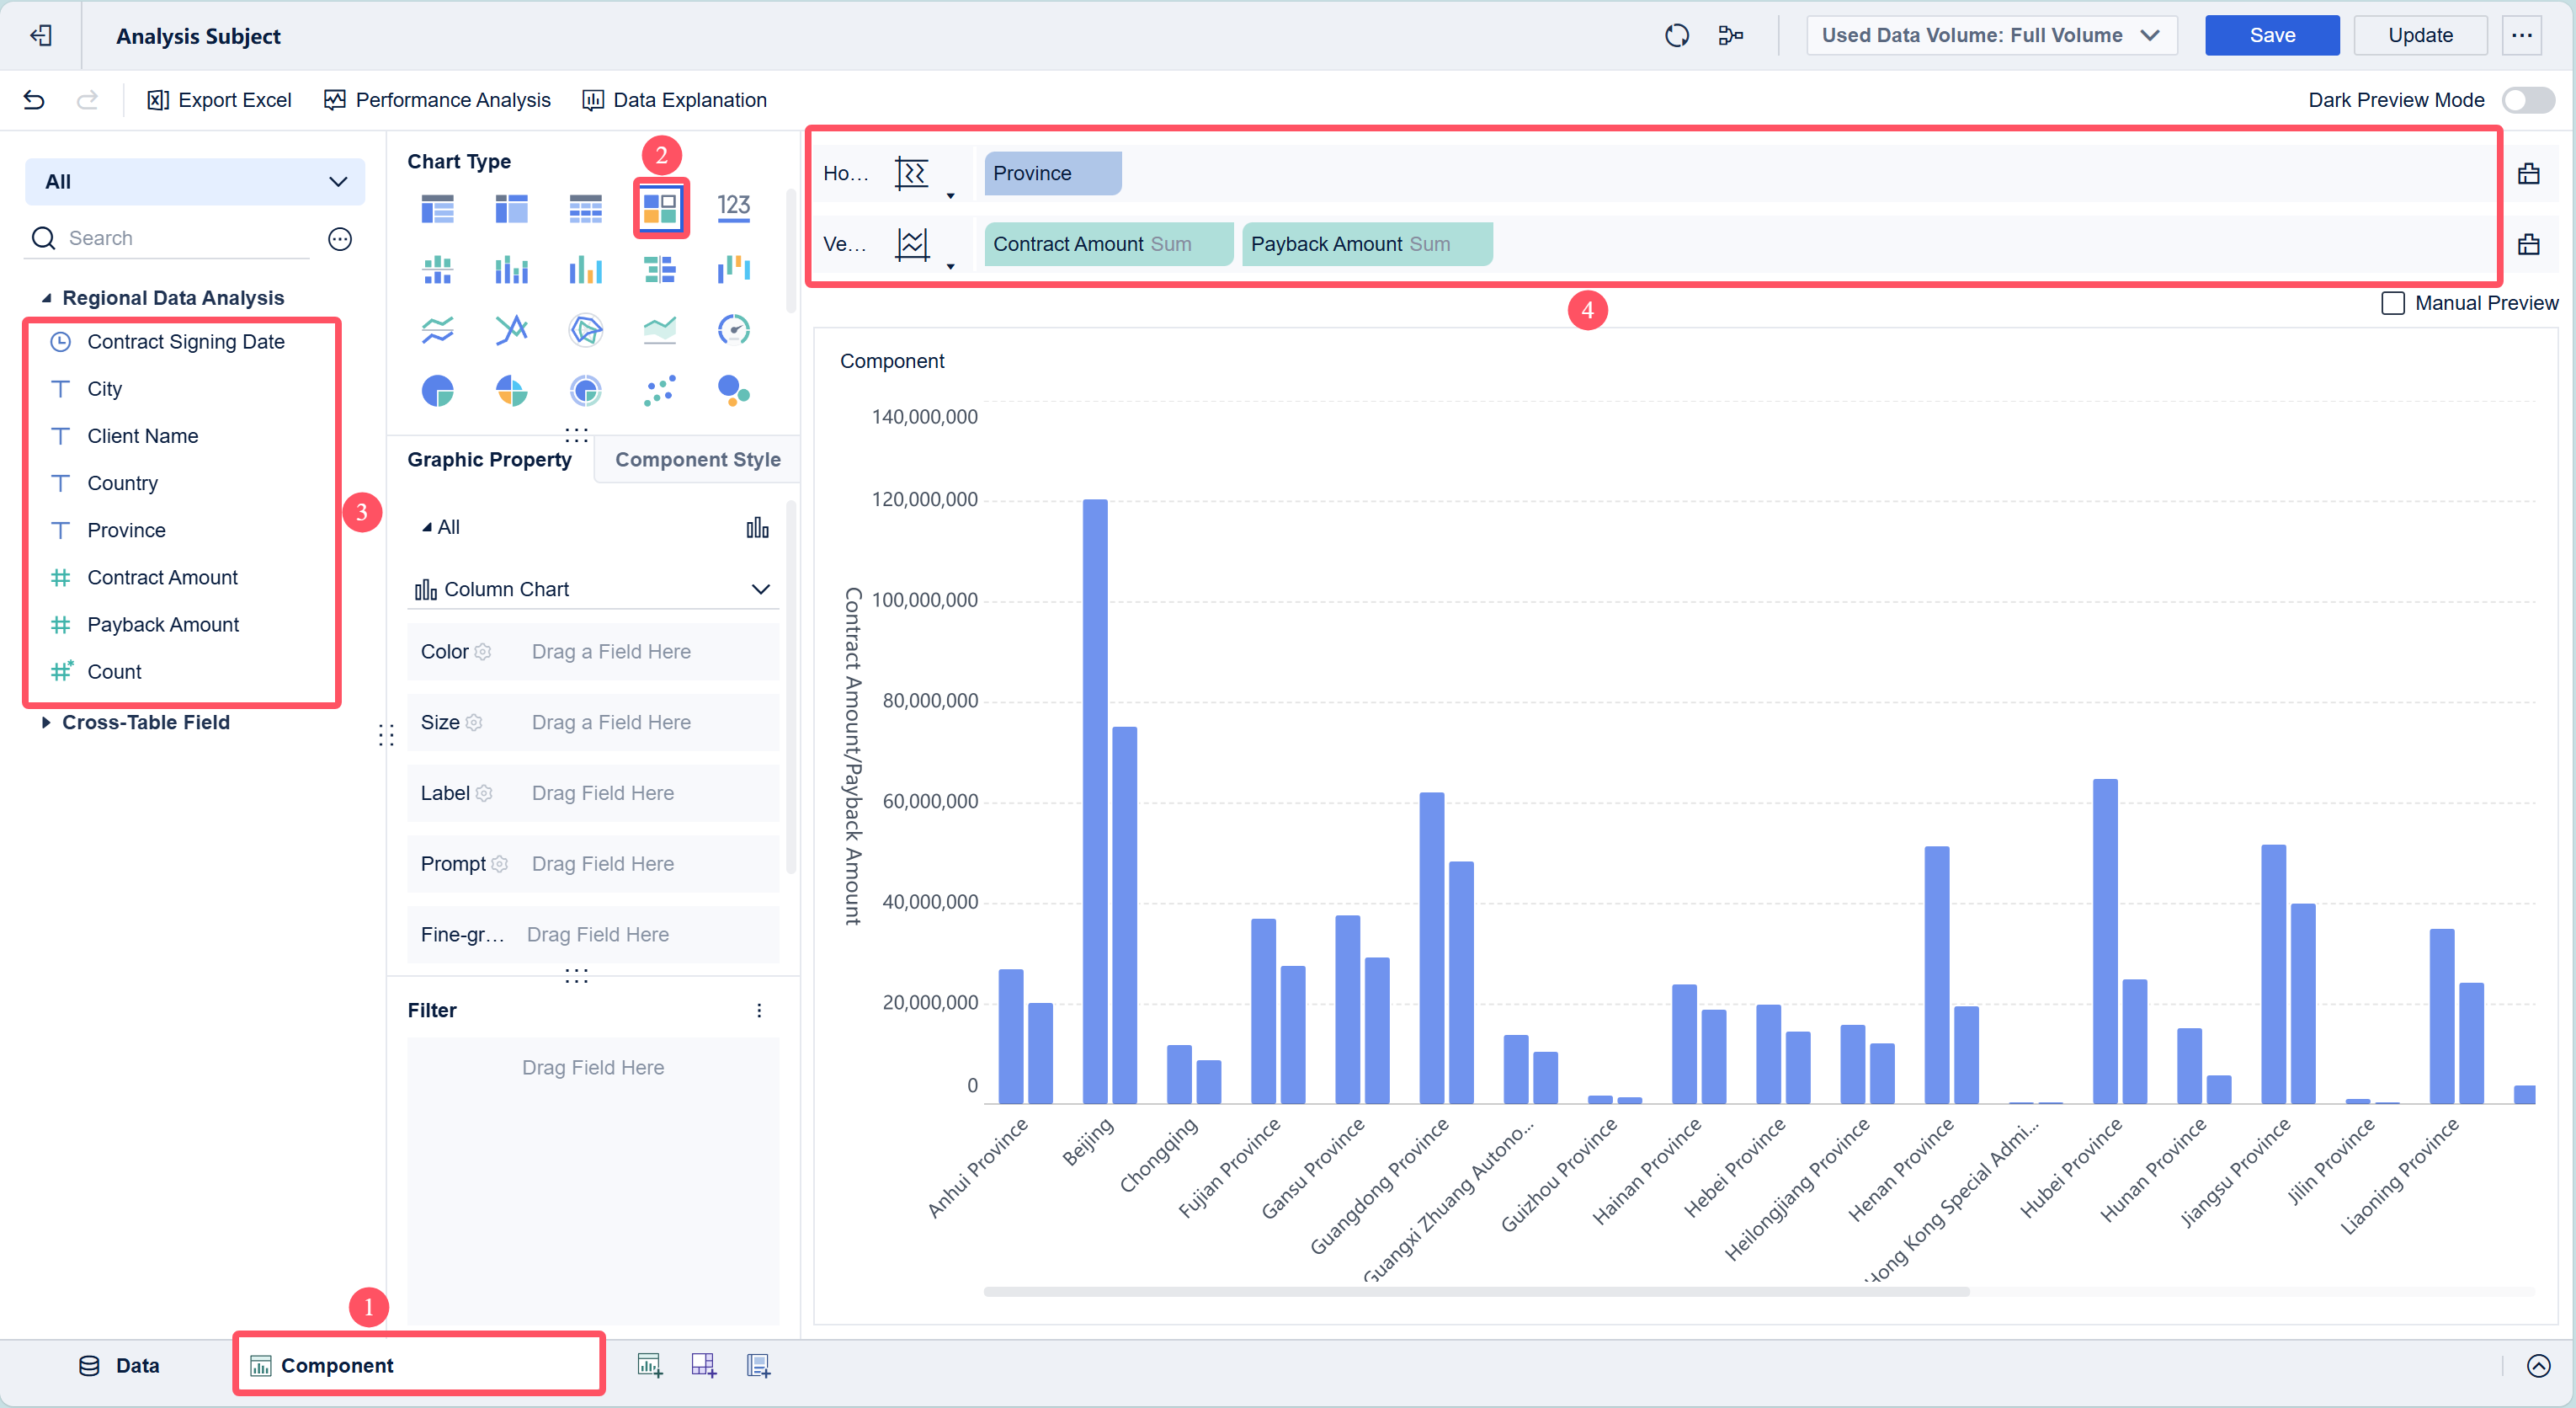Switch to the Graphic Property tab
The width and height of the screenshot is (2576, 1408).
tap(489, 460)
